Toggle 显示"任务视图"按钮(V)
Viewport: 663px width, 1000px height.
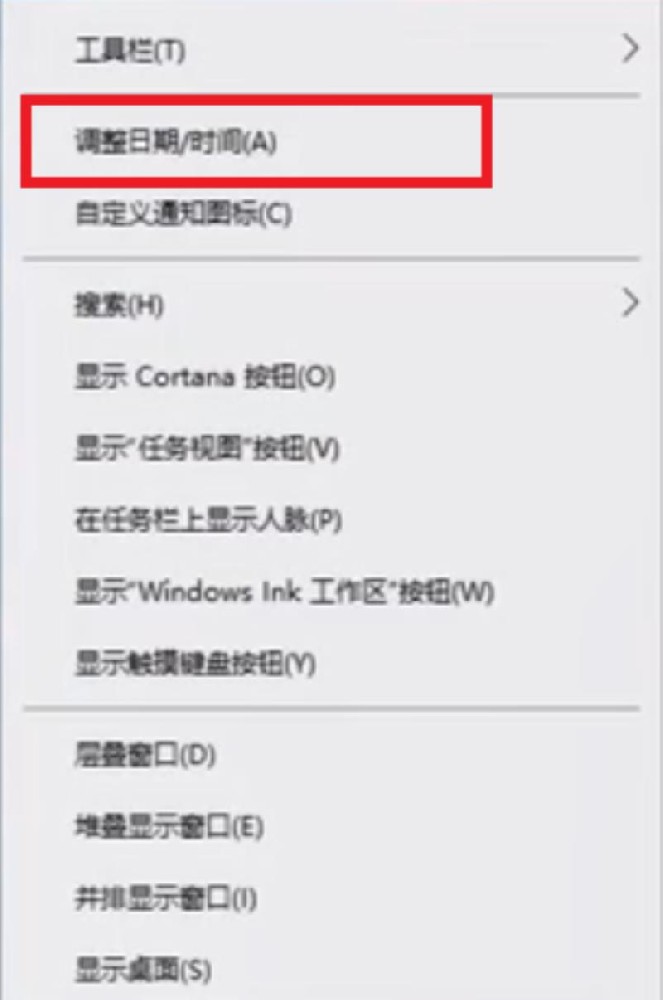coord(332,448)
